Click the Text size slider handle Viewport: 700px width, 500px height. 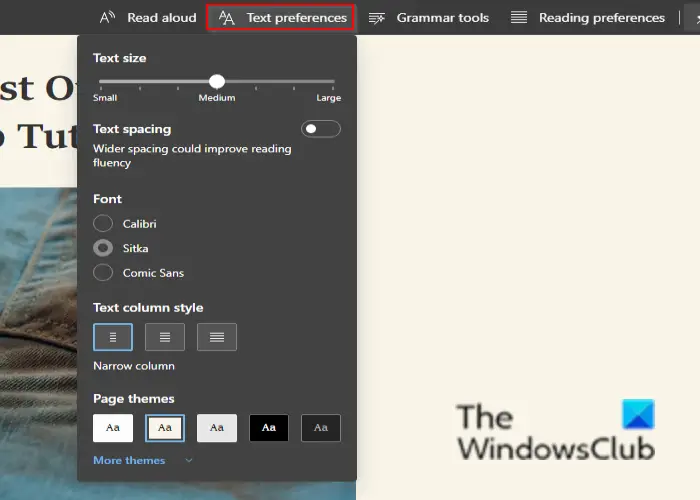217,81
